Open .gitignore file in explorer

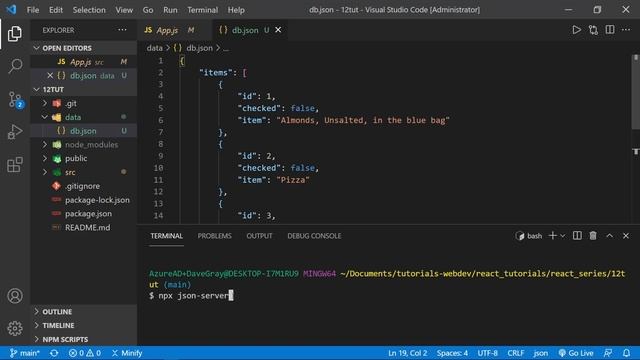pos(84,186)
